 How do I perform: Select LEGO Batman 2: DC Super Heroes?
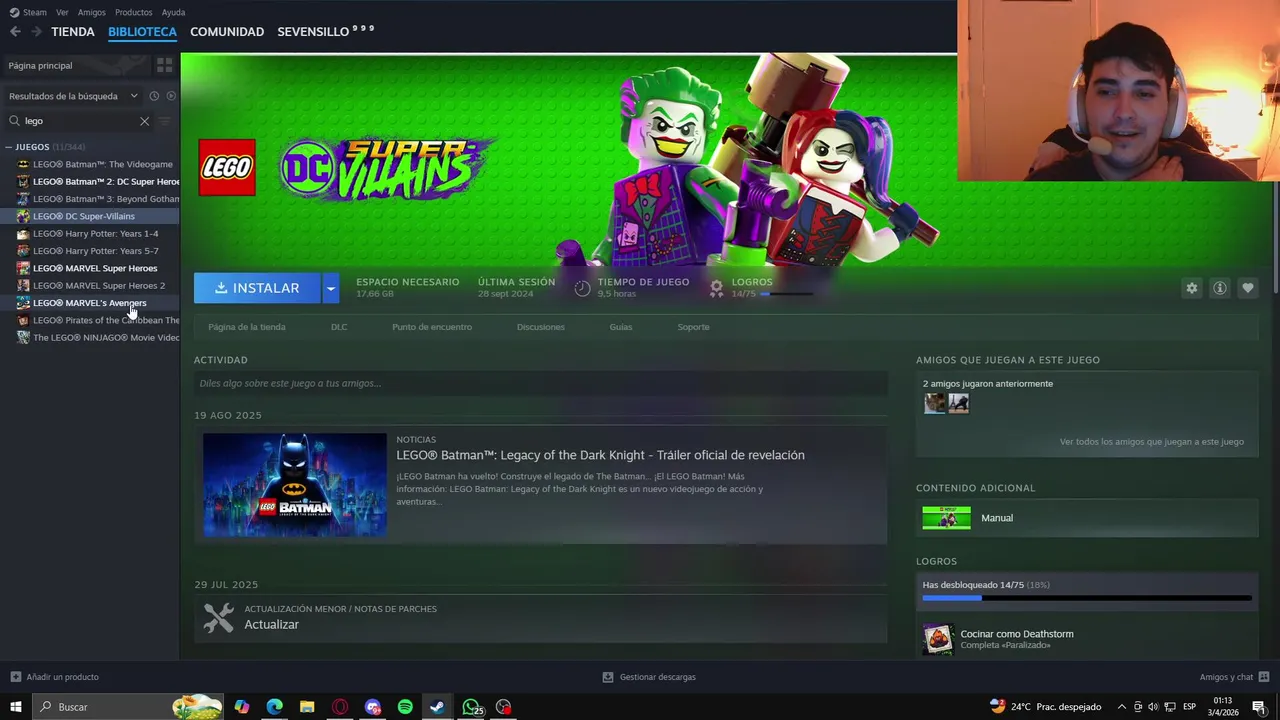[106, 182]
